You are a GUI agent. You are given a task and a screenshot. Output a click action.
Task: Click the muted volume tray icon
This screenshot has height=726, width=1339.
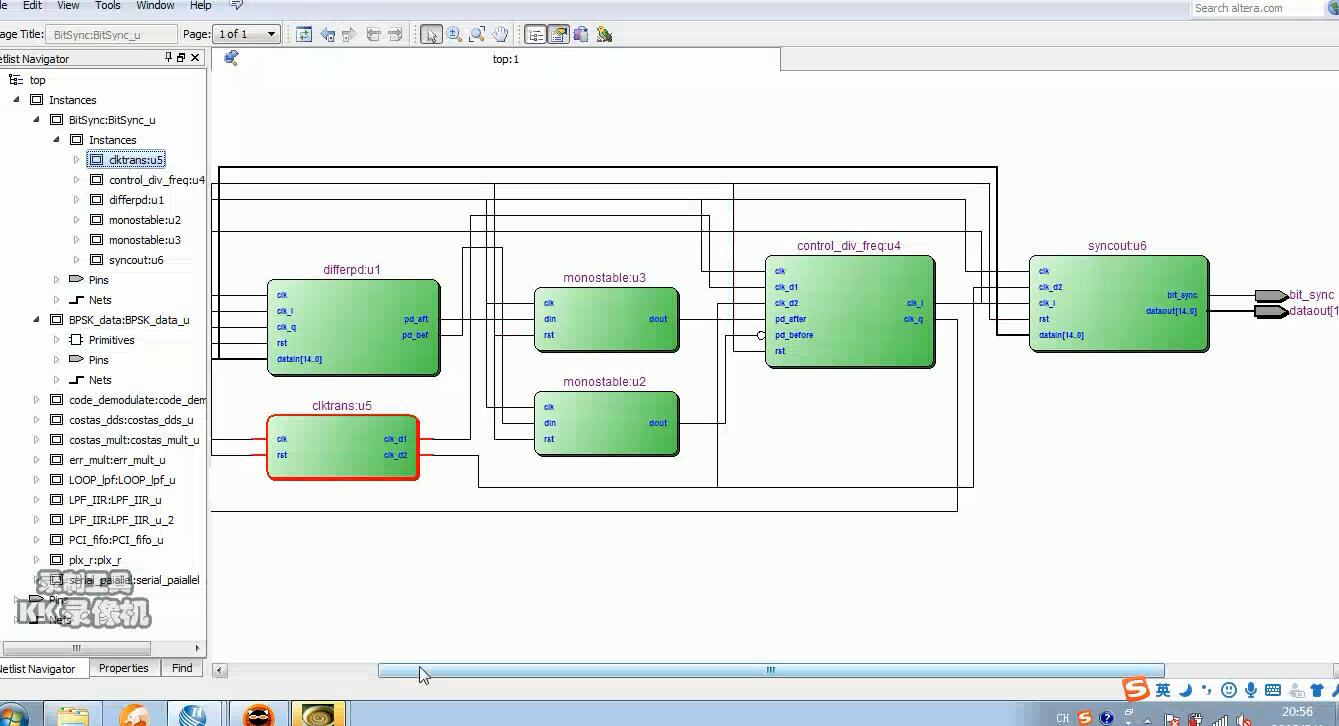coord(1244,719)
